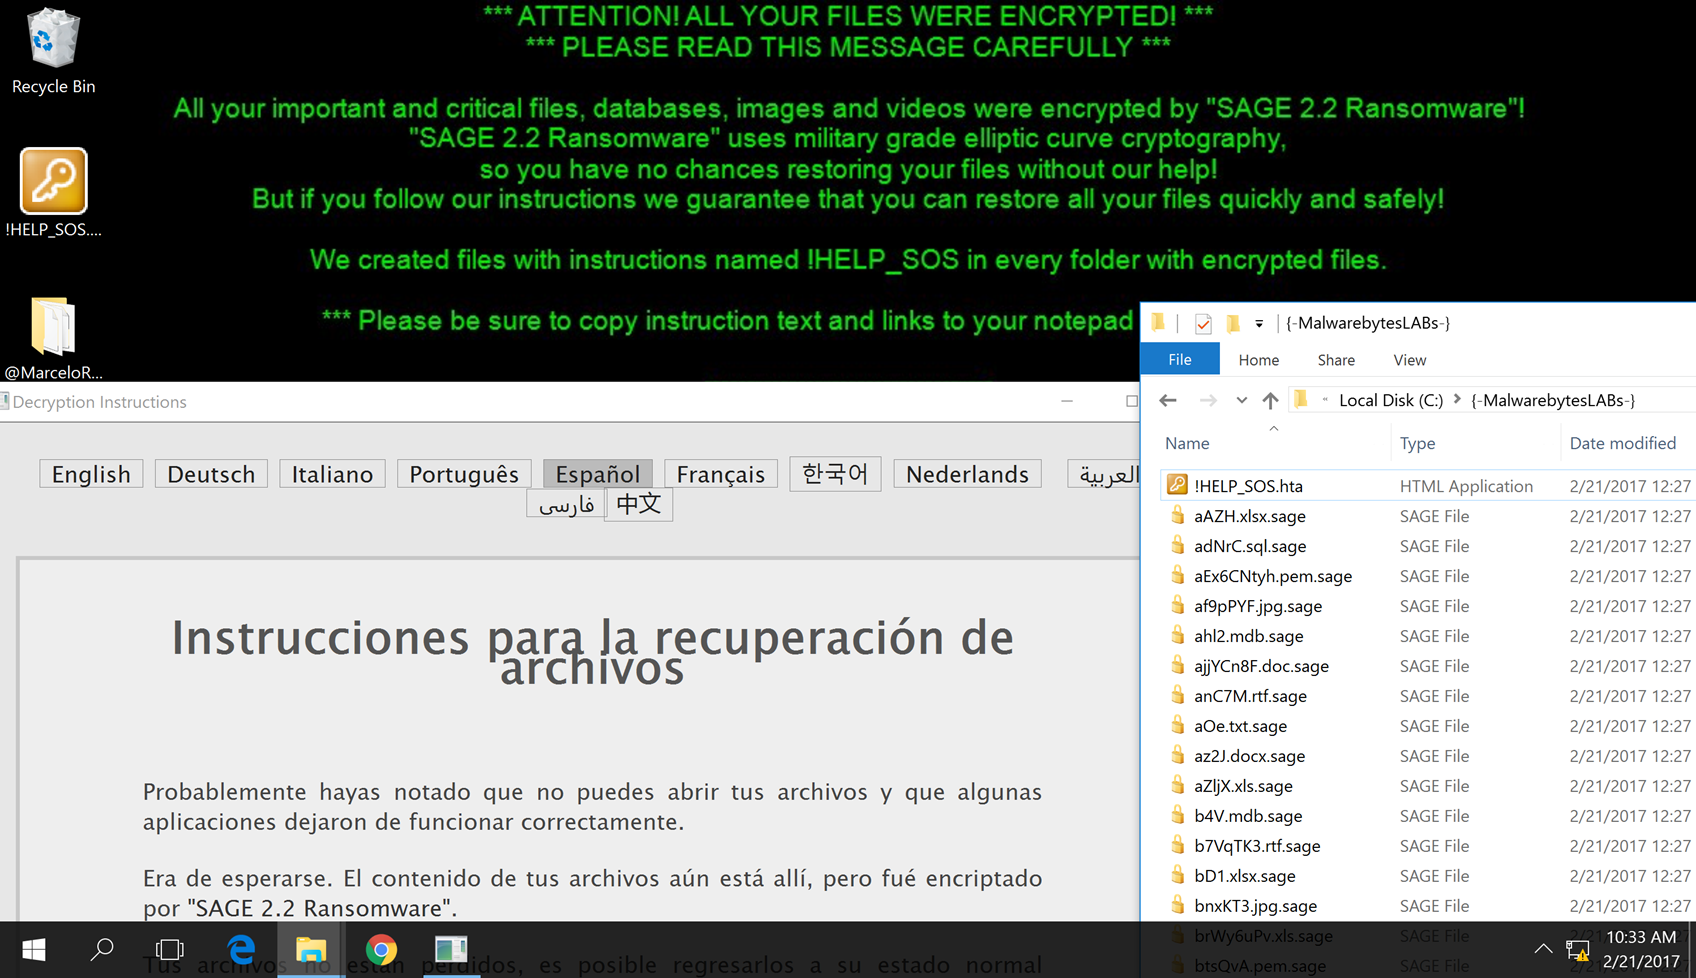Switch instructions to English
This screenshot has width=1696, height=978.
coord(91,474)
